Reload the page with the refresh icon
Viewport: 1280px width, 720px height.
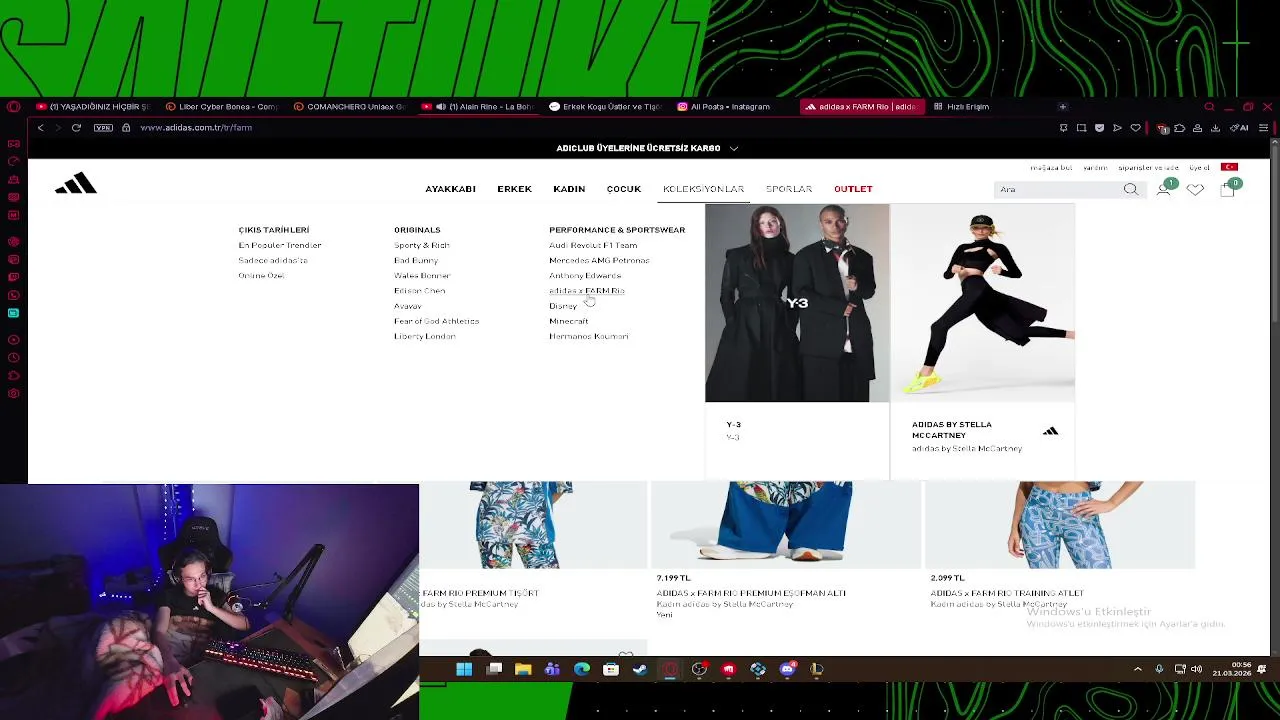(x=76, y=128)
